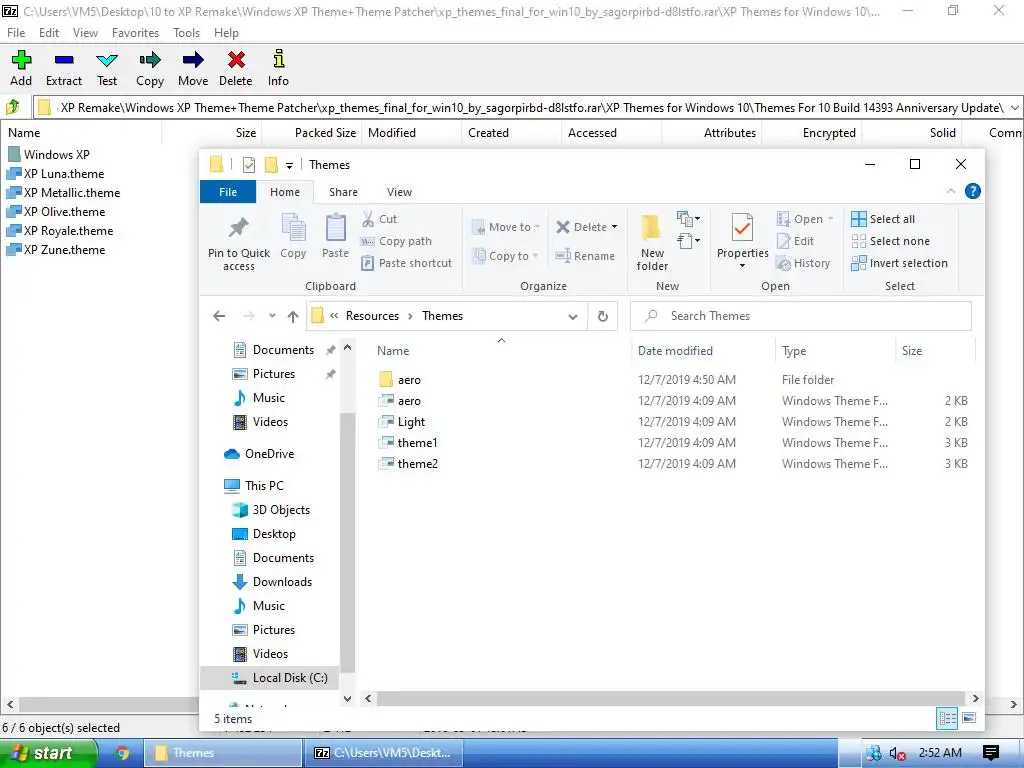Screen dimensions: 1024x768
Task: Click the Explorer horizontal scrollbar
Action: coord(671,699)
